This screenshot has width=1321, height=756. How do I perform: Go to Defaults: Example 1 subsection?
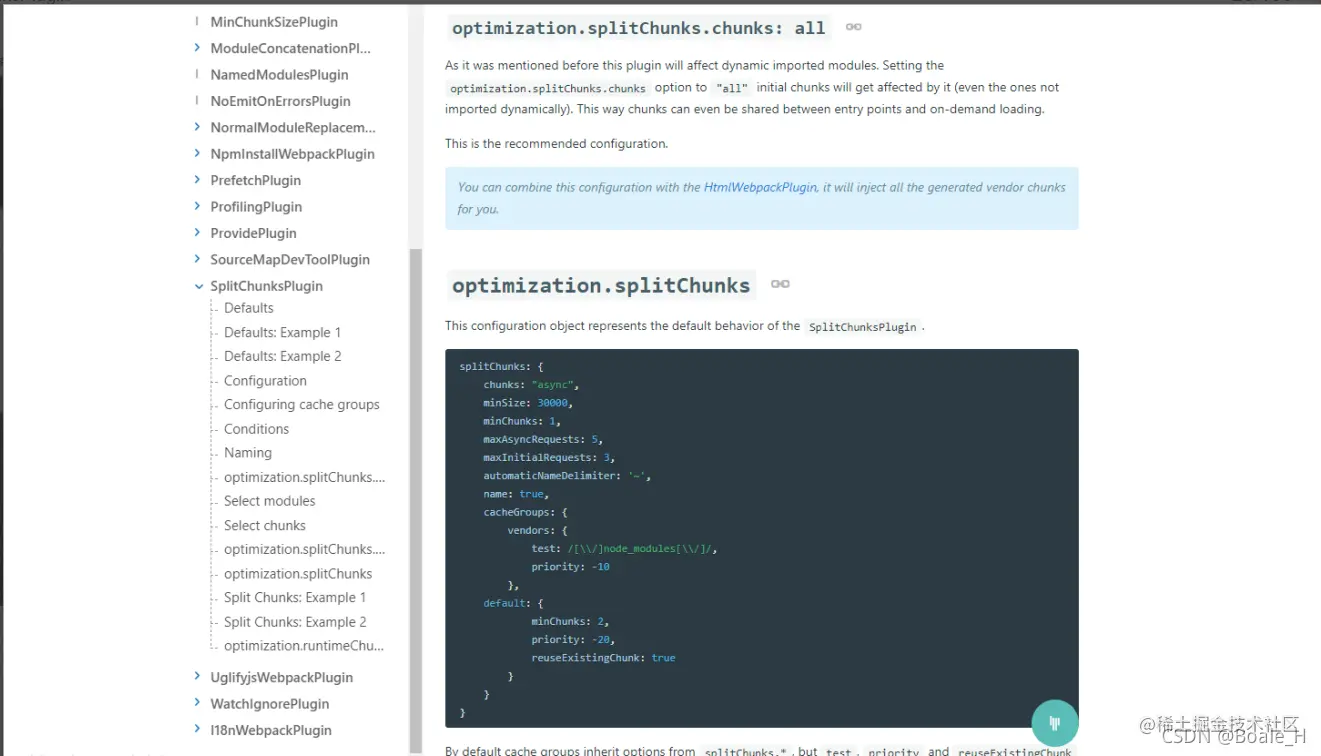coord(282,332)
